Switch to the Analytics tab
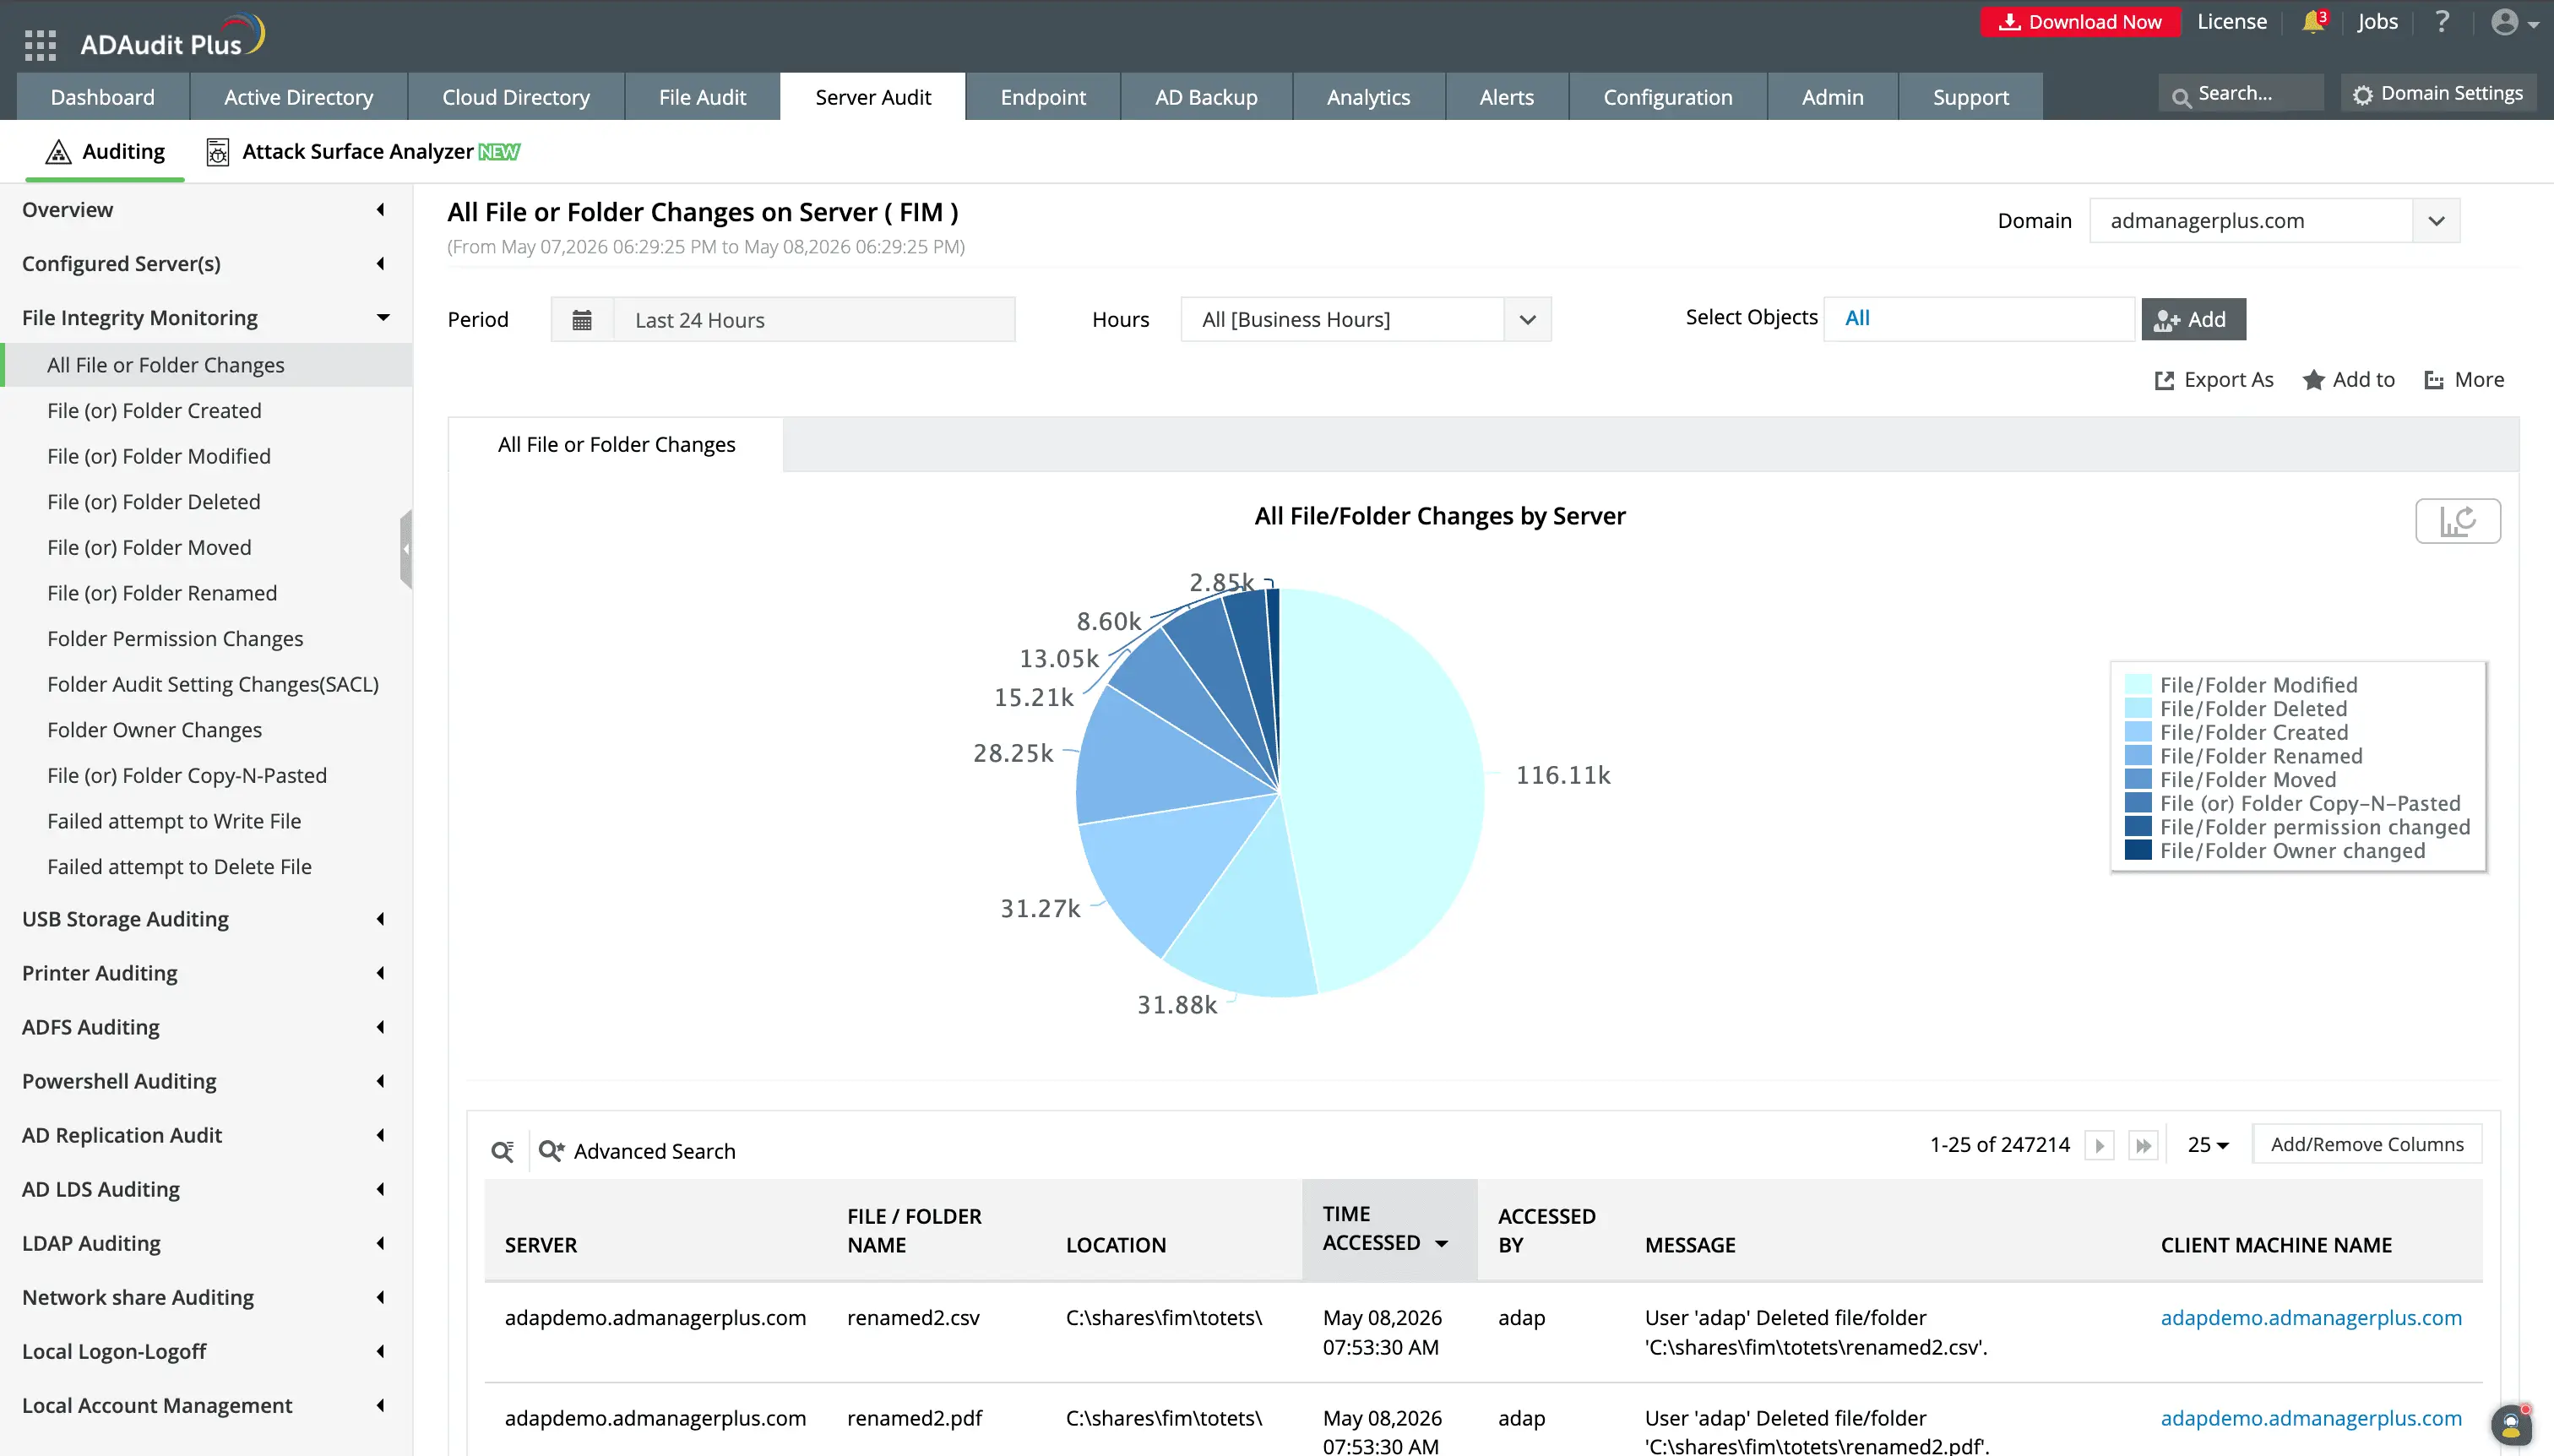The height and width of the screenshot is (1456, 2554). click(x=1368, y=97)
